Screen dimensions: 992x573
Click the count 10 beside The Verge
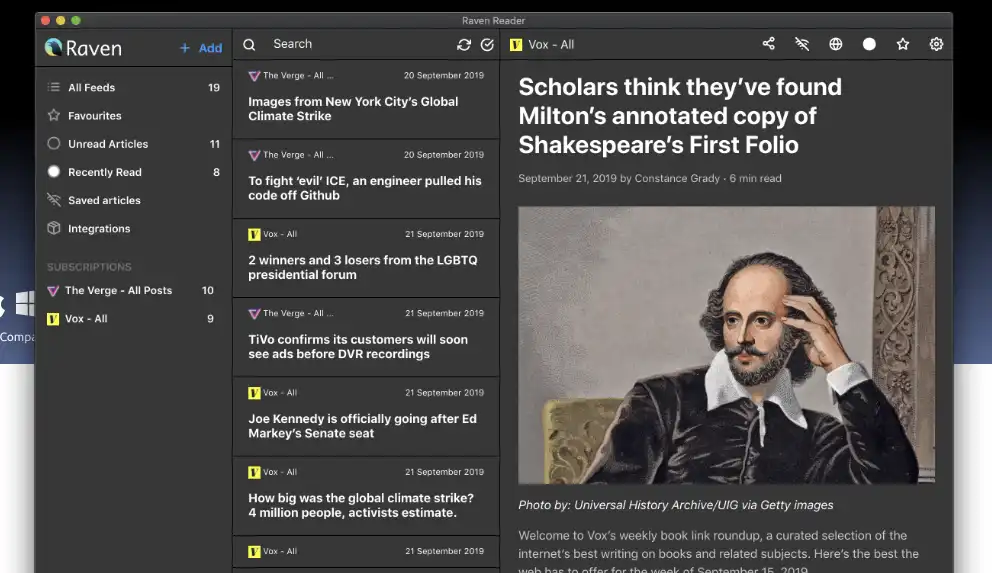click(208, 290)
